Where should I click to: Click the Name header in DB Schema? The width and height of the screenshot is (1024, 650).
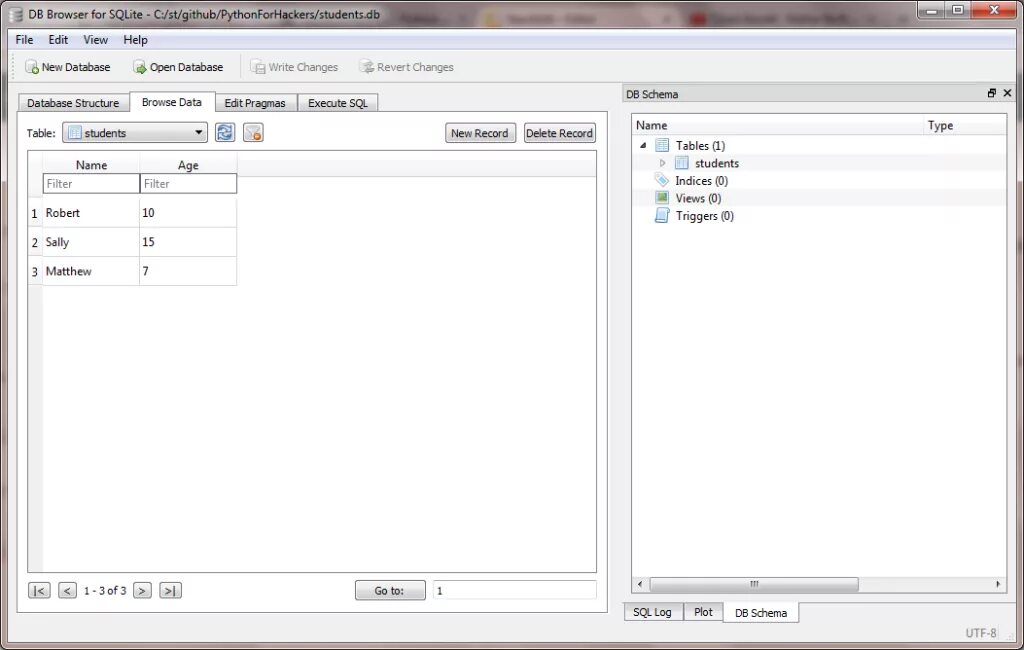[778, 125]
